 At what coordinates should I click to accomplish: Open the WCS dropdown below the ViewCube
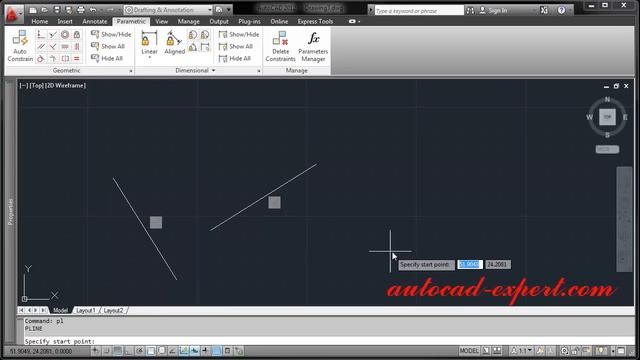607,149
